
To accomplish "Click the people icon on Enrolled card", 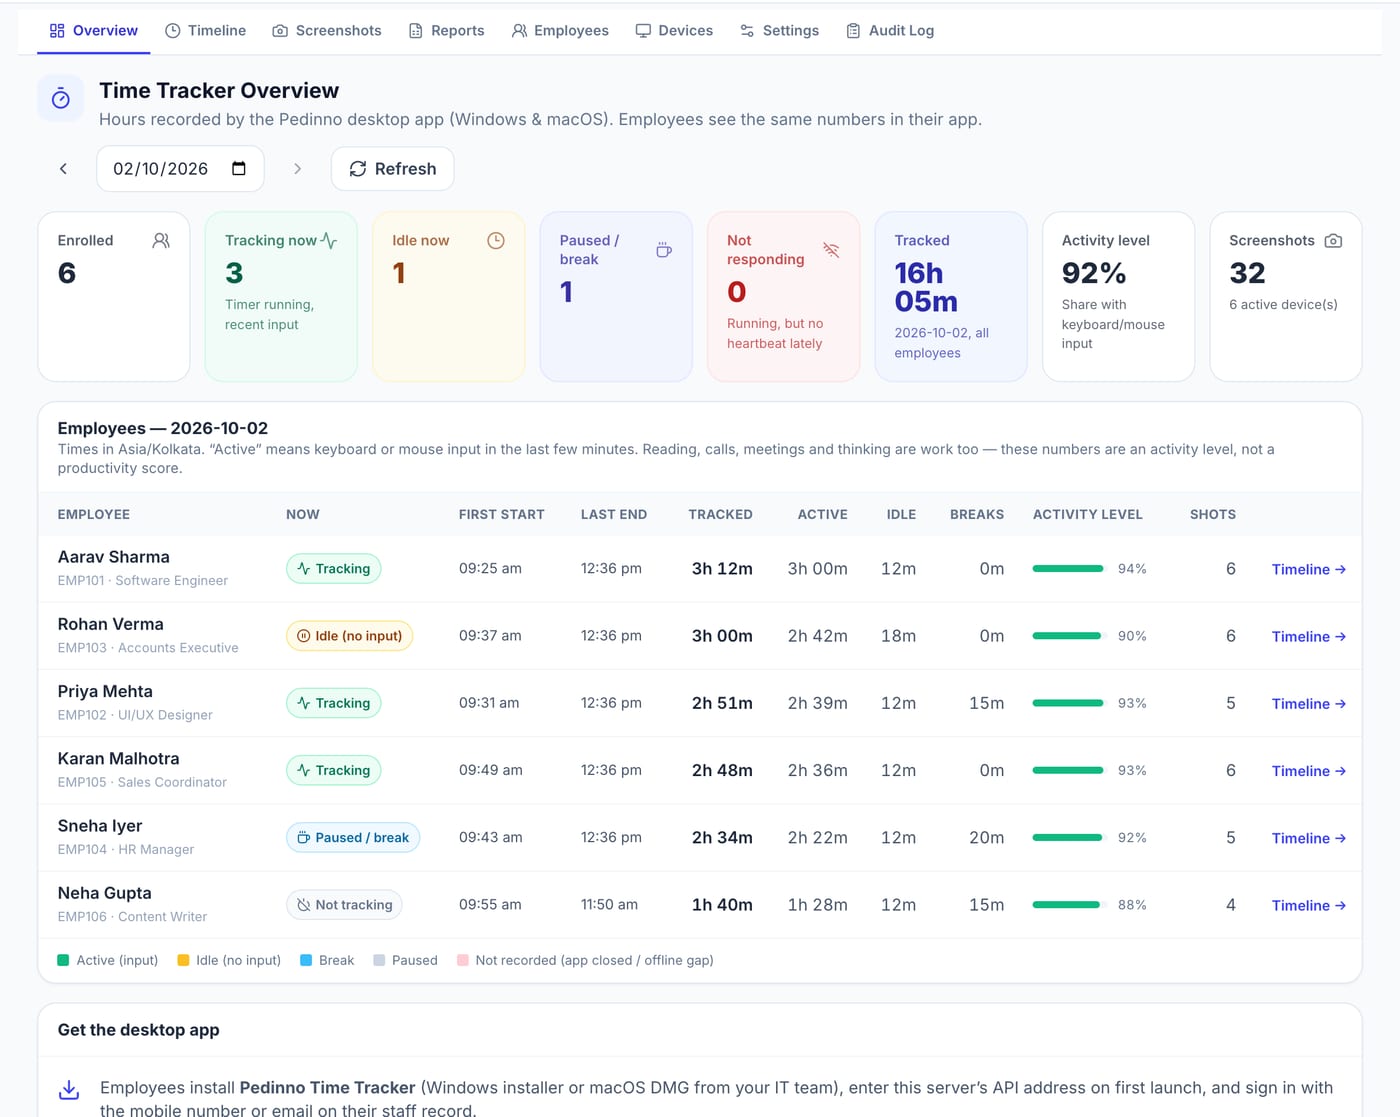I will pyautogui.click(x=161, y=241).
